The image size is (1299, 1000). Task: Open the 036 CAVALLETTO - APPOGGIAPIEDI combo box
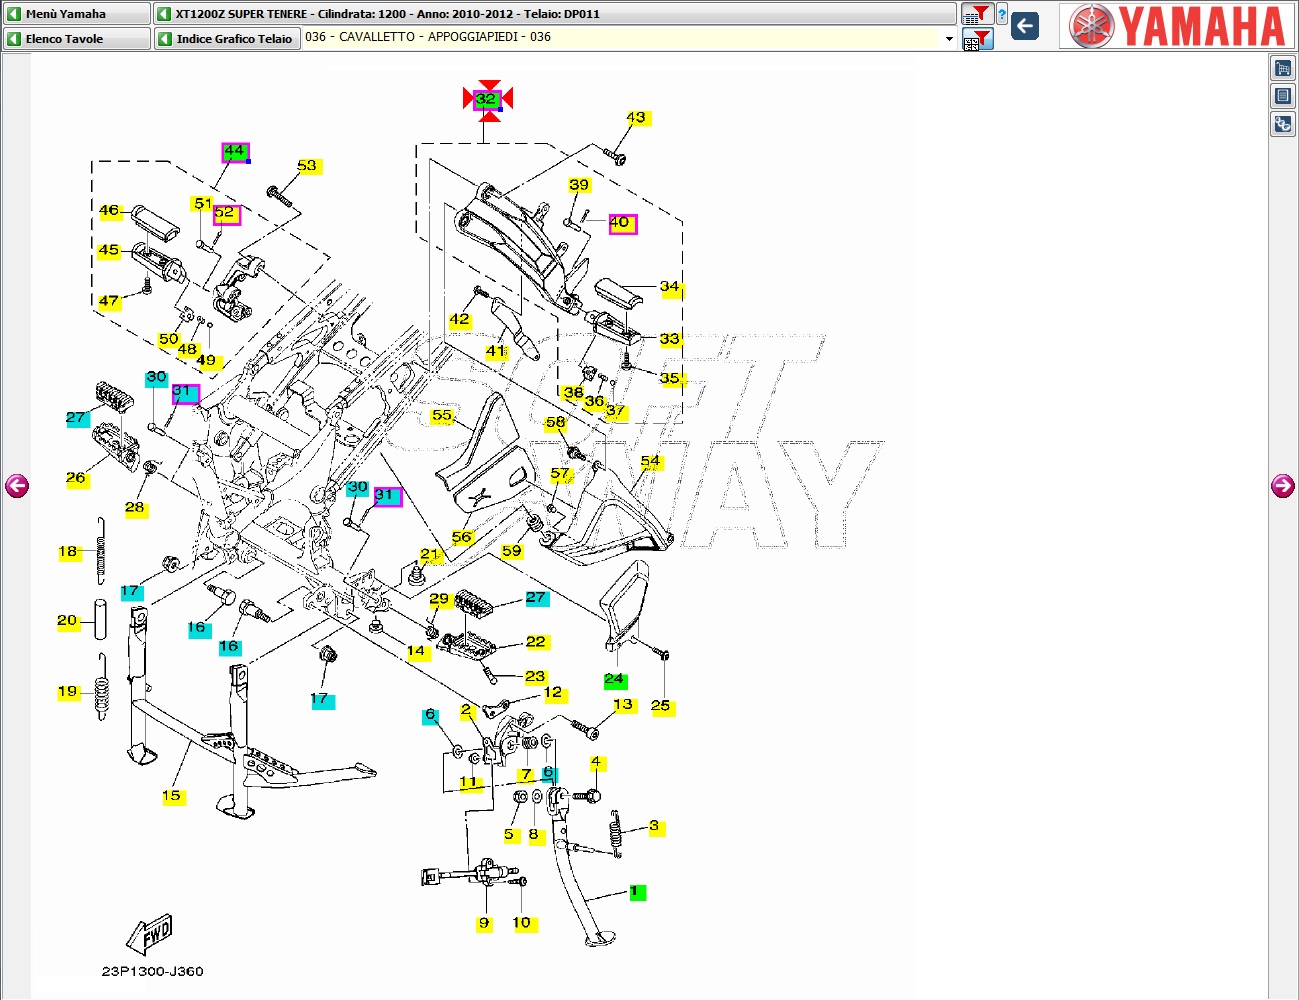tap(625, 38)
